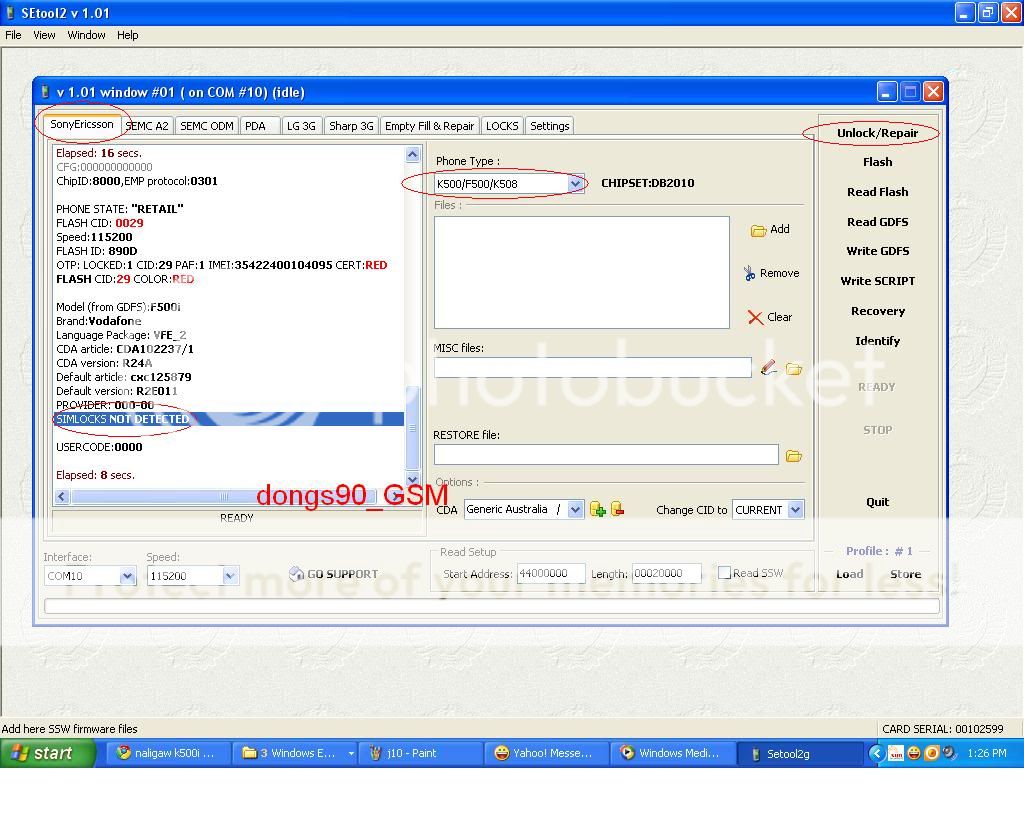Open Yahoo! Messenger taskbar item
Screen dimensions: 1024x820
[547, 753]
